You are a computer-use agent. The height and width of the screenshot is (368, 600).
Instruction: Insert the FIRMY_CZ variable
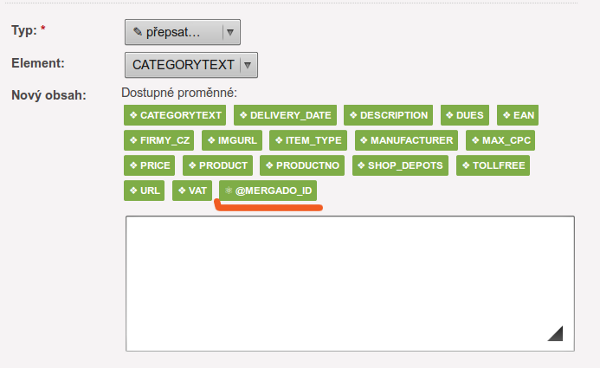[159, 140]
